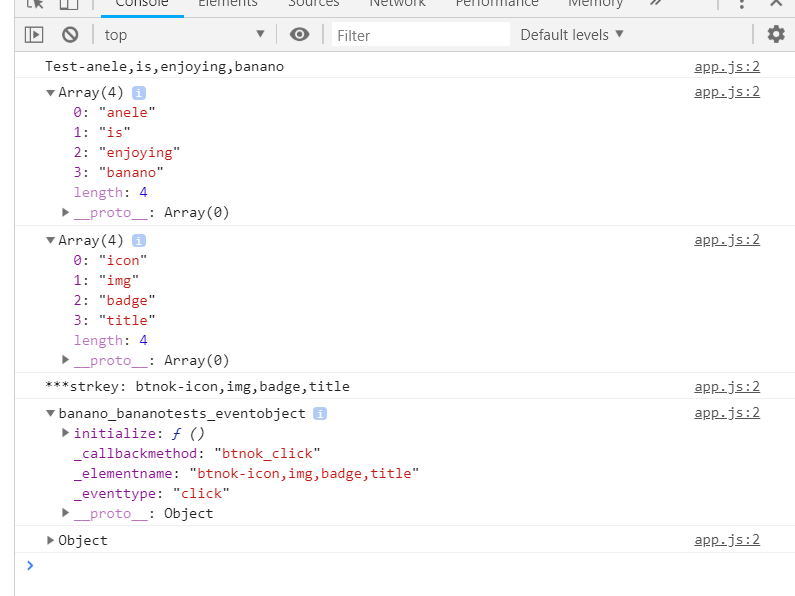Collapse the banano_bananotests_eventobject tree
Screen dimensions: 795x596
click(50, 413)
